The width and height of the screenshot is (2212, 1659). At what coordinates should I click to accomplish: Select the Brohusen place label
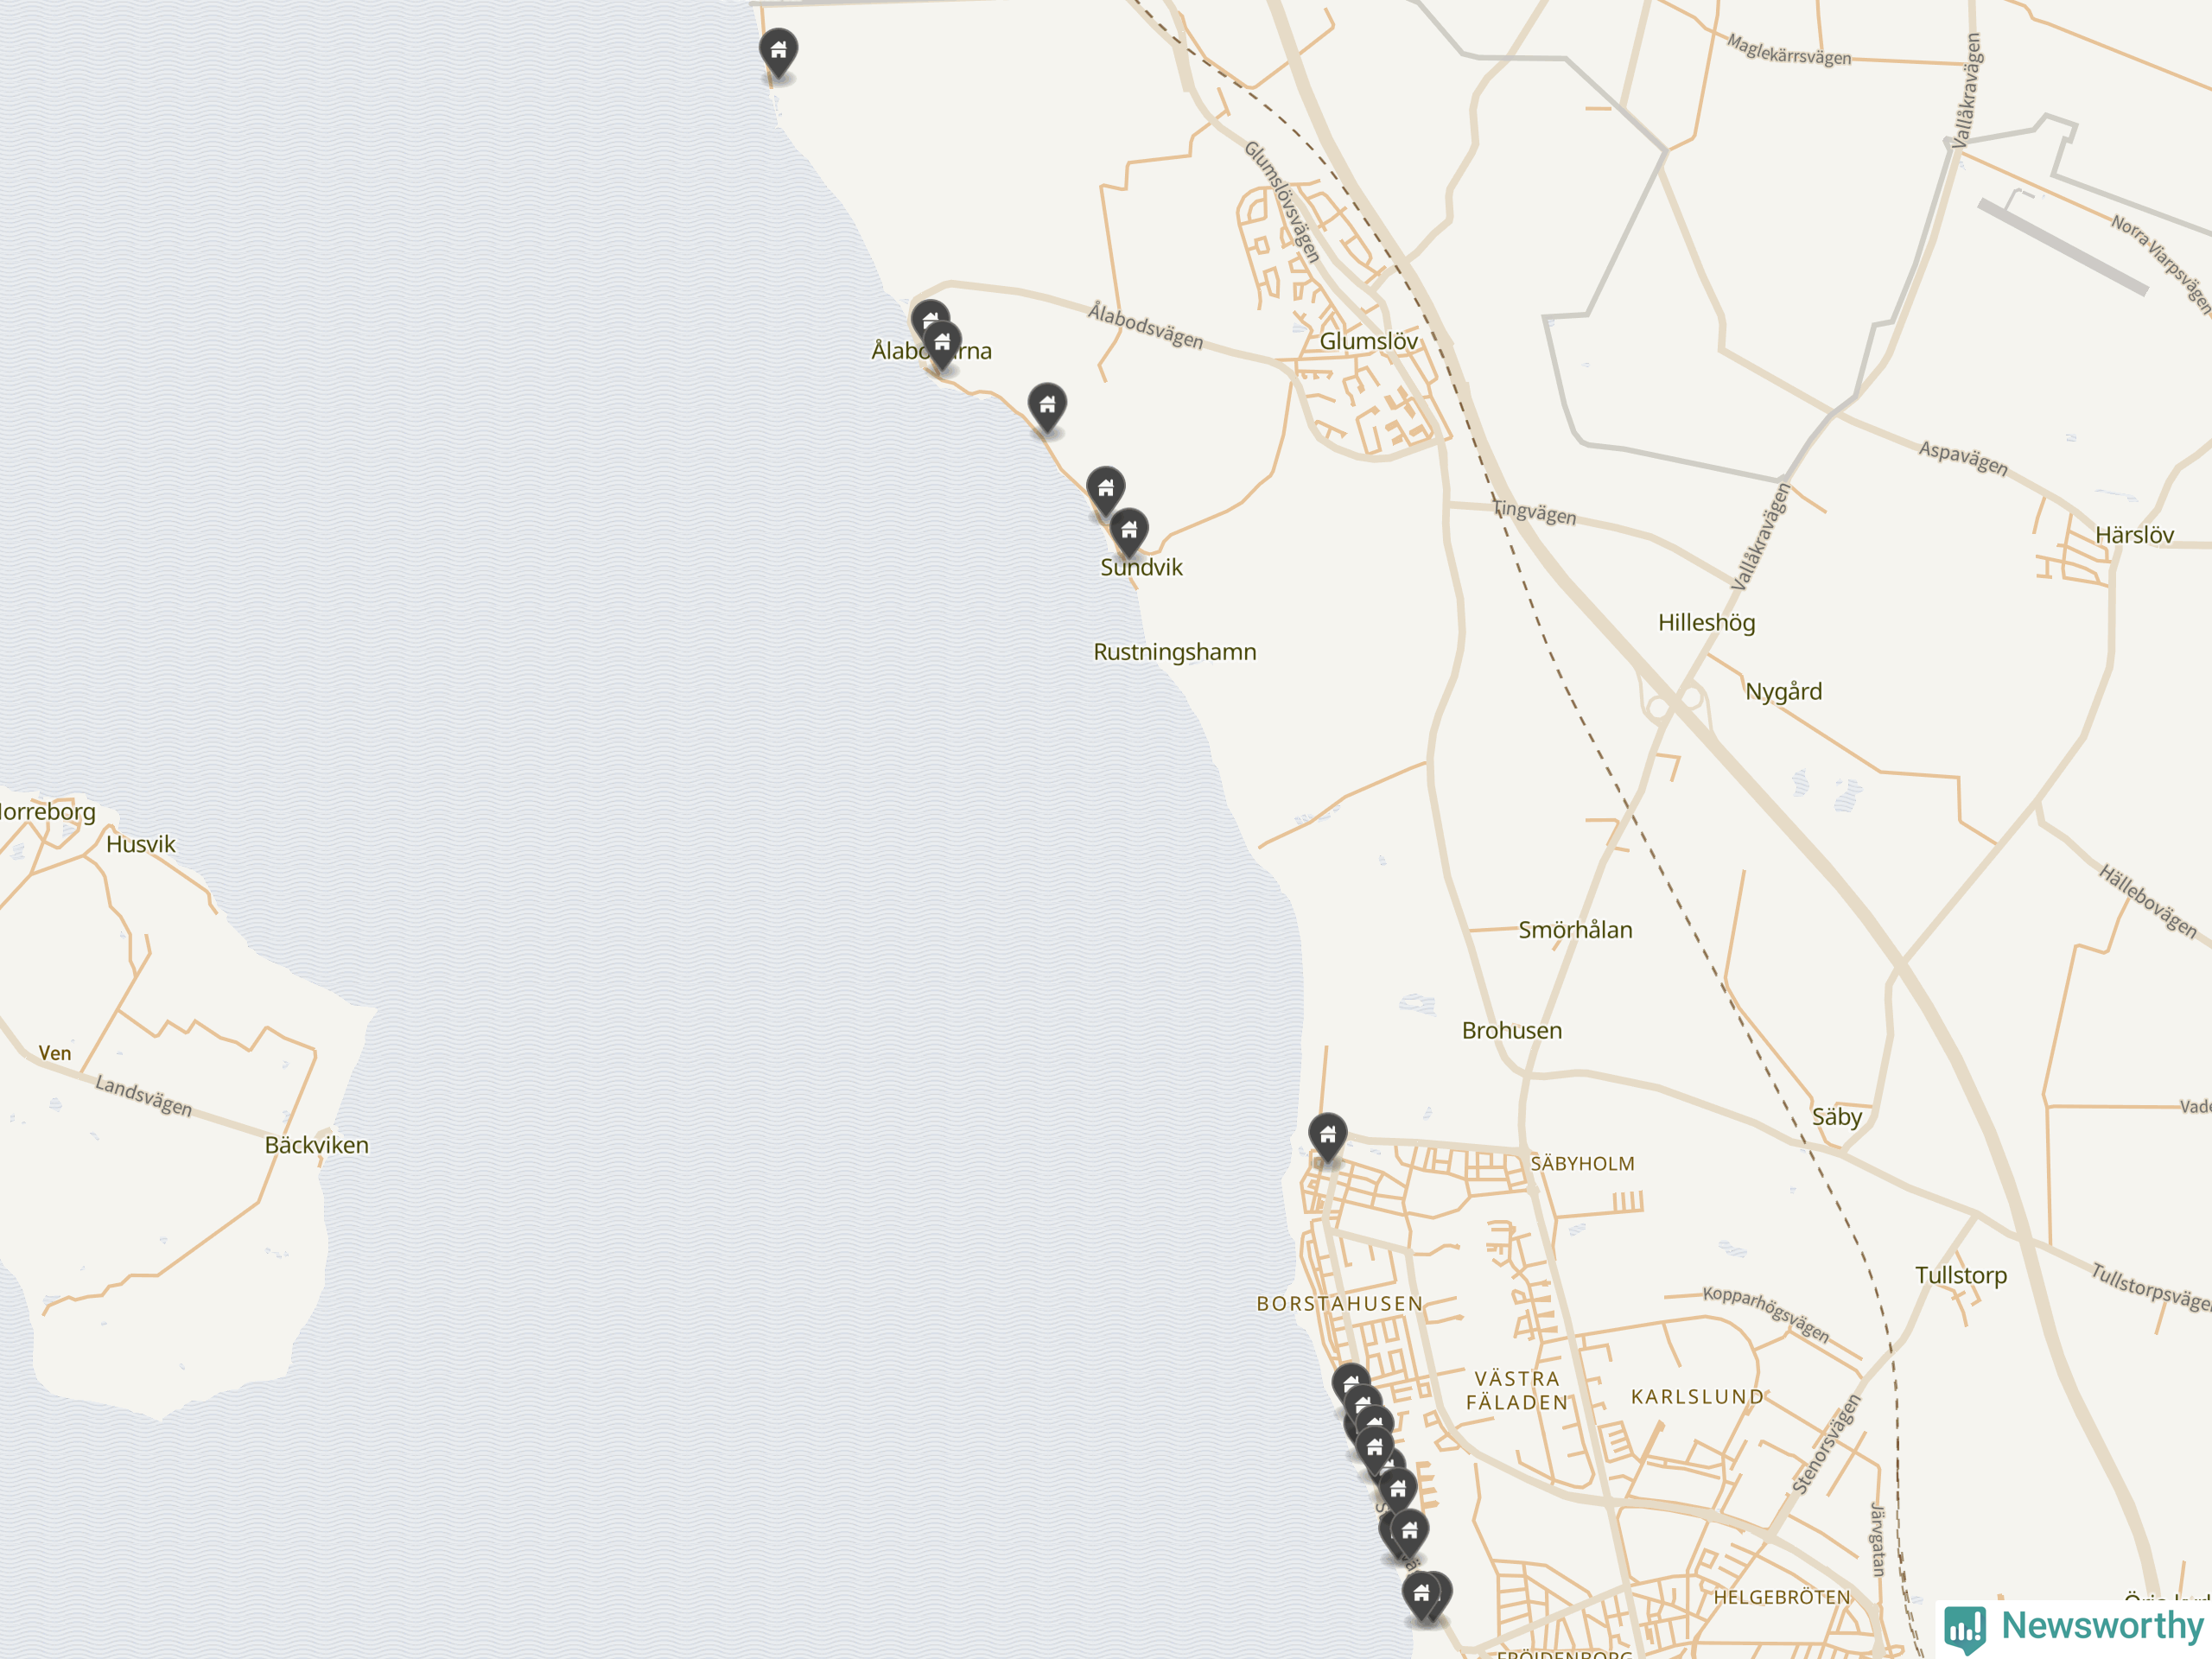pyautogui.click(x=1511, y=1030)
